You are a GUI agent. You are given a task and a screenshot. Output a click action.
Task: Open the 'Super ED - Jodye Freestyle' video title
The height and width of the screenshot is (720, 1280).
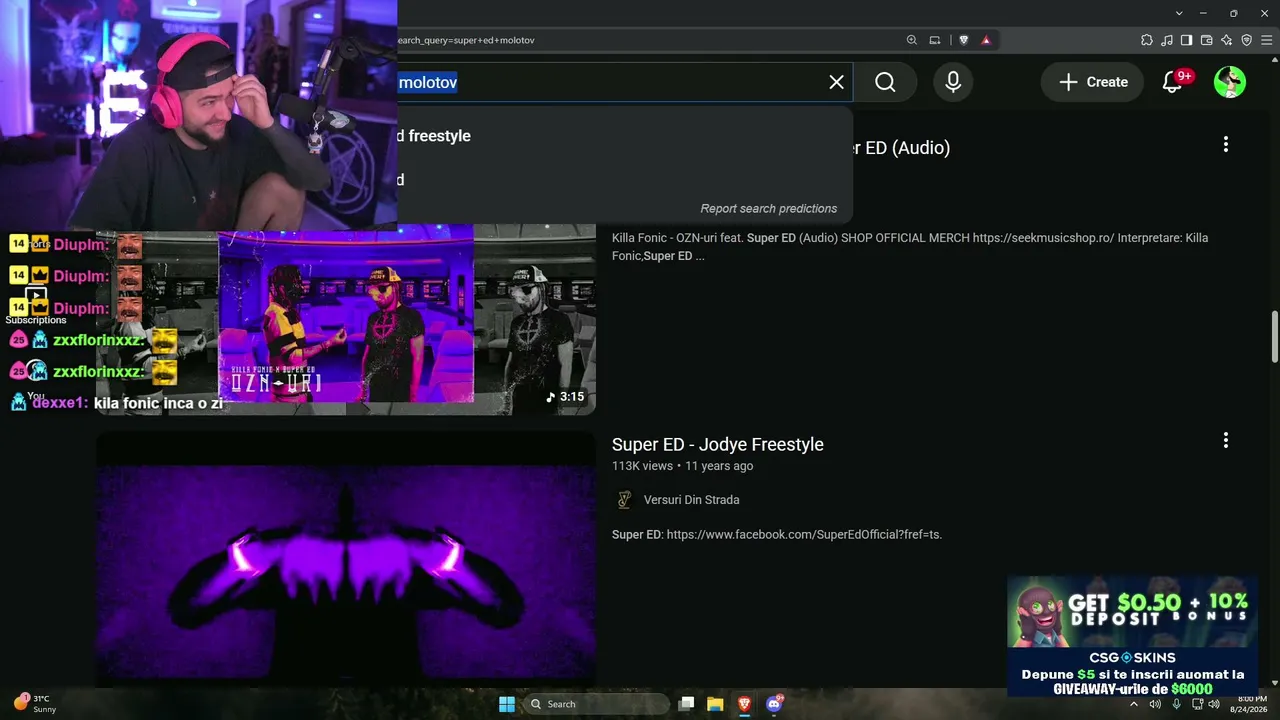point(718,444)
